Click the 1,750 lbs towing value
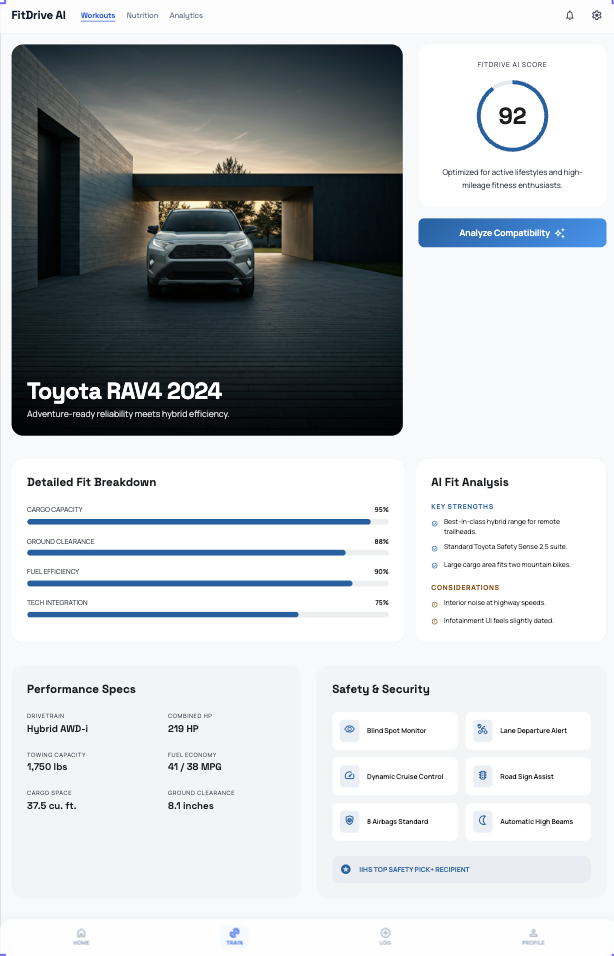The image size is (614, 956). (47, 767)
